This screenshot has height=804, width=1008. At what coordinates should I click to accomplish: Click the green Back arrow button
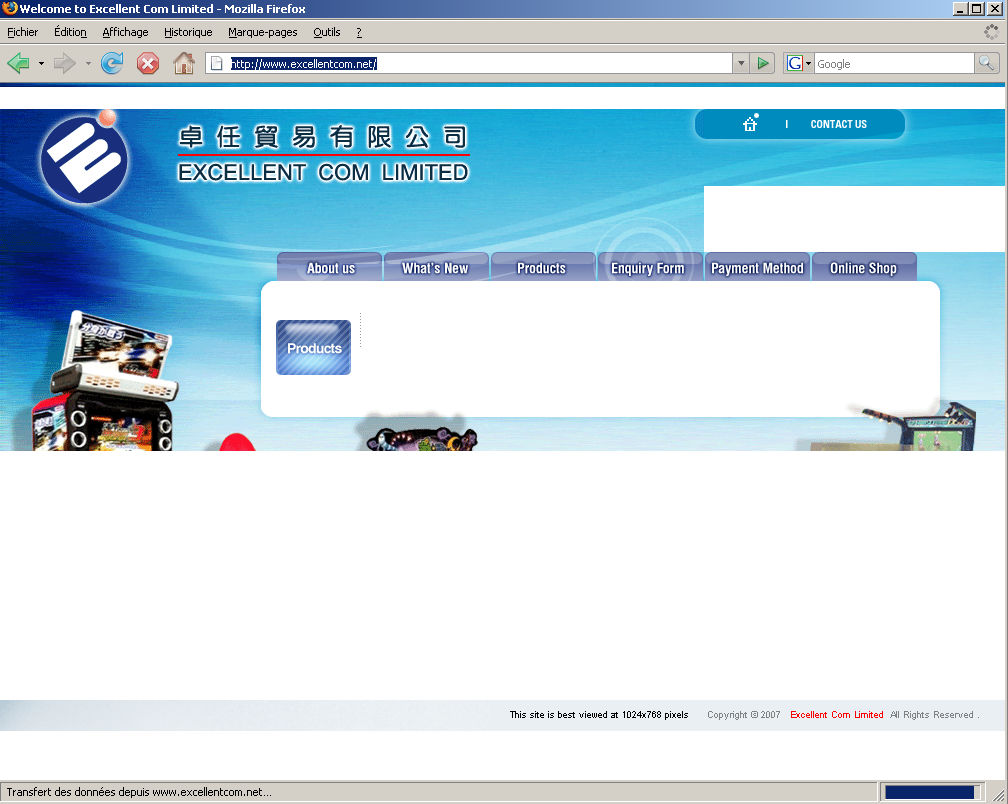[18, 63]
